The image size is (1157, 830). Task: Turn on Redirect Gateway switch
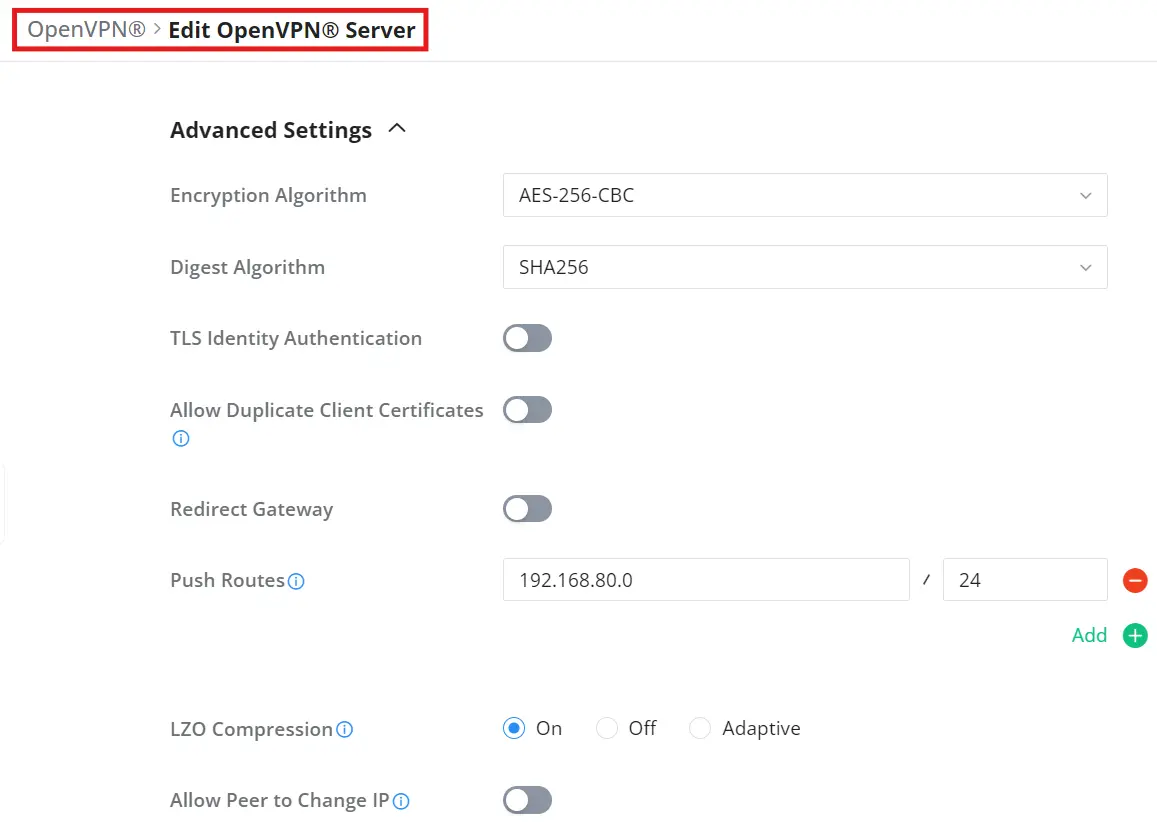(528, 509)
